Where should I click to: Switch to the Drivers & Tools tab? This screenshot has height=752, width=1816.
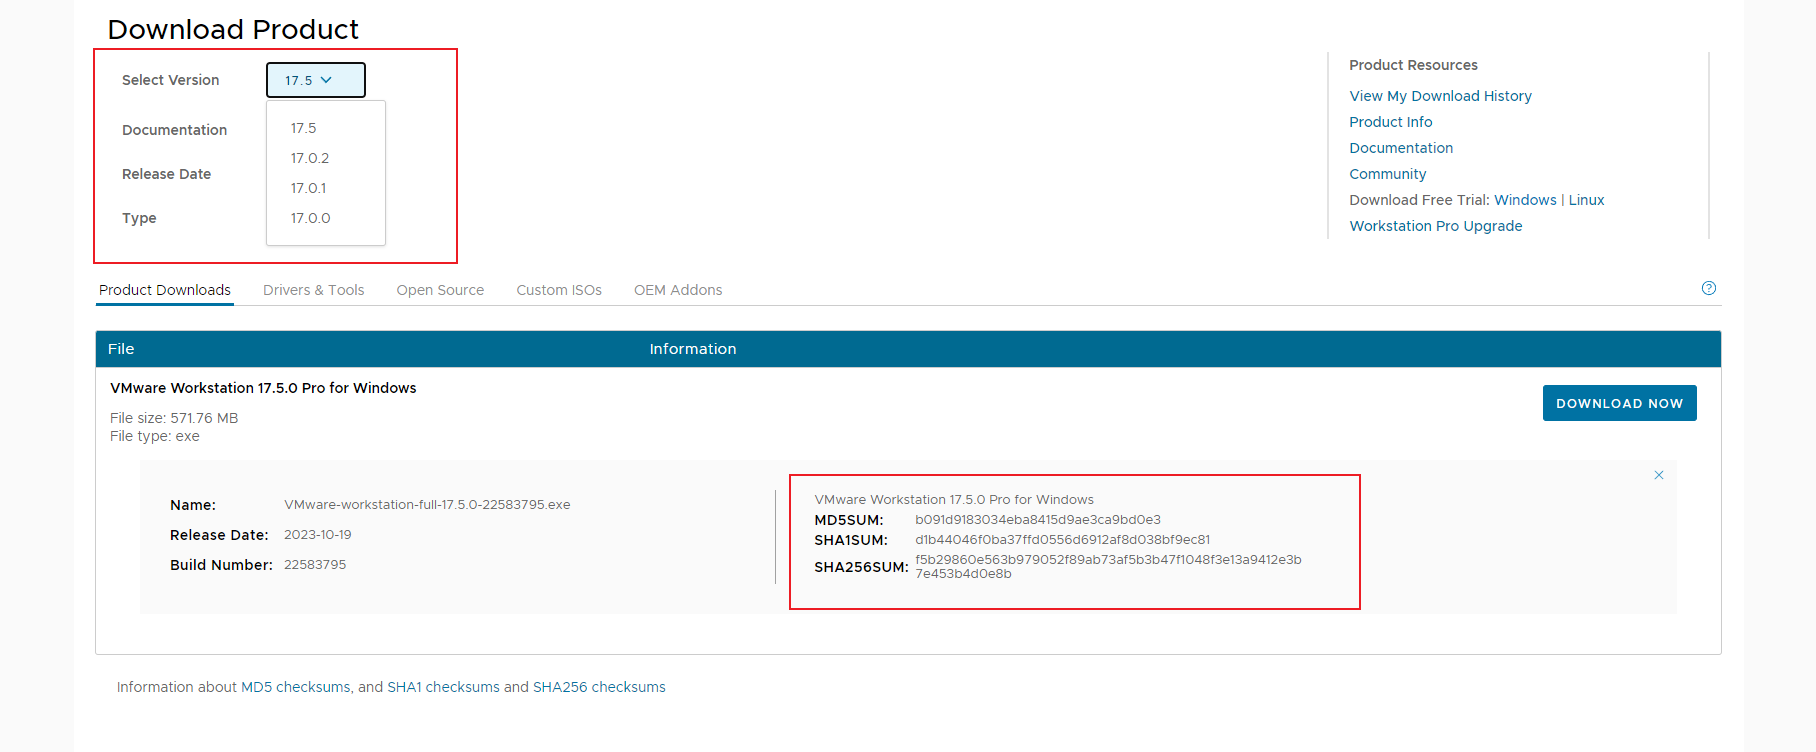point(313,290)
